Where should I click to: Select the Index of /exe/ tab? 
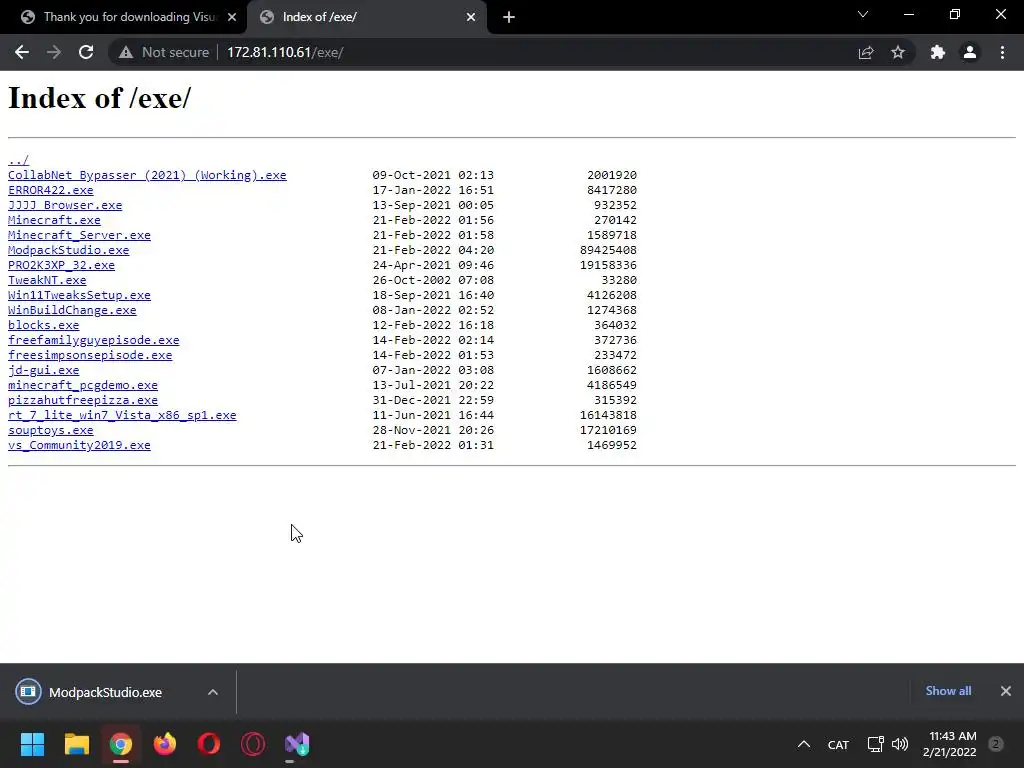click(x=367, y=17)
